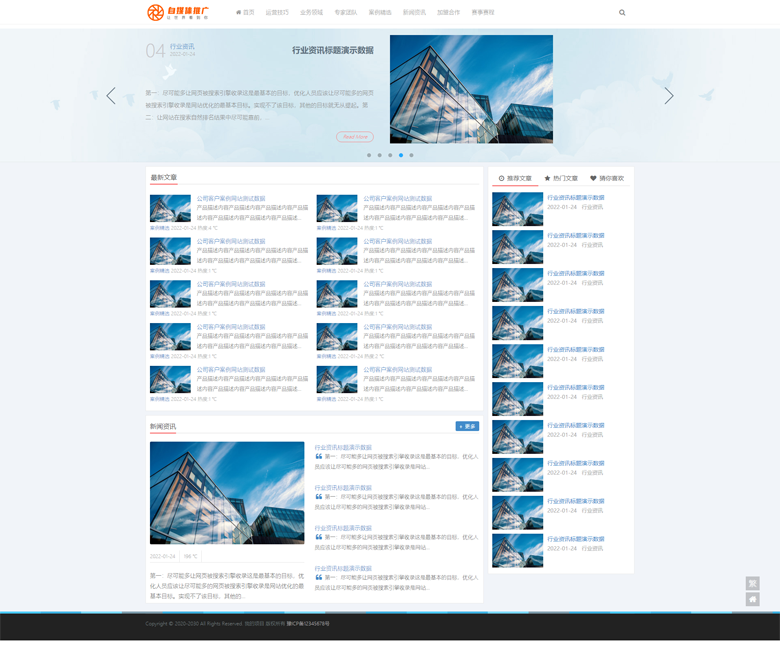The width and height of the screenshot is (780, 649).
Task: Advance carousel with right arrow
Action: coord(669,96)
